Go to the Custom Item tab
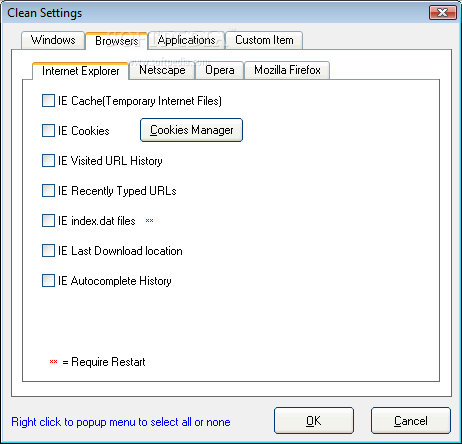This screenshot has width=462, height=444. (x=264, y=40)
